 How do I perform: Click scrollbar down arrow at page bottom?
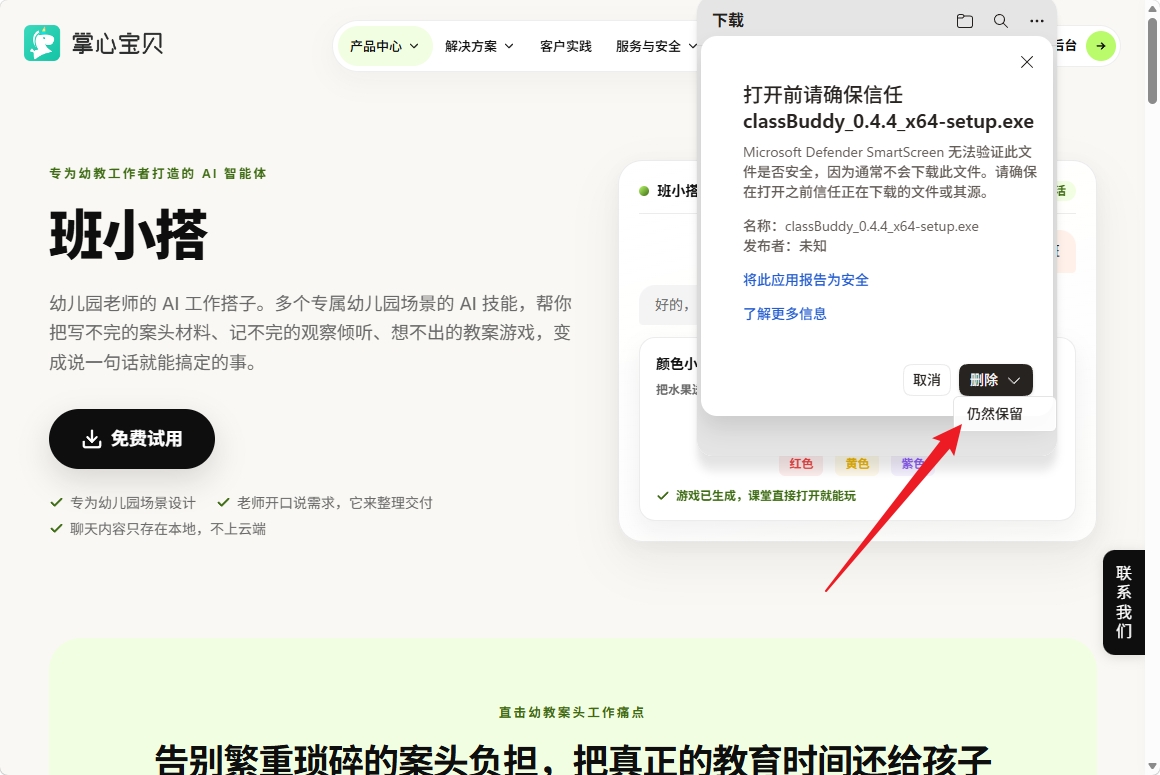[1152, 767]
